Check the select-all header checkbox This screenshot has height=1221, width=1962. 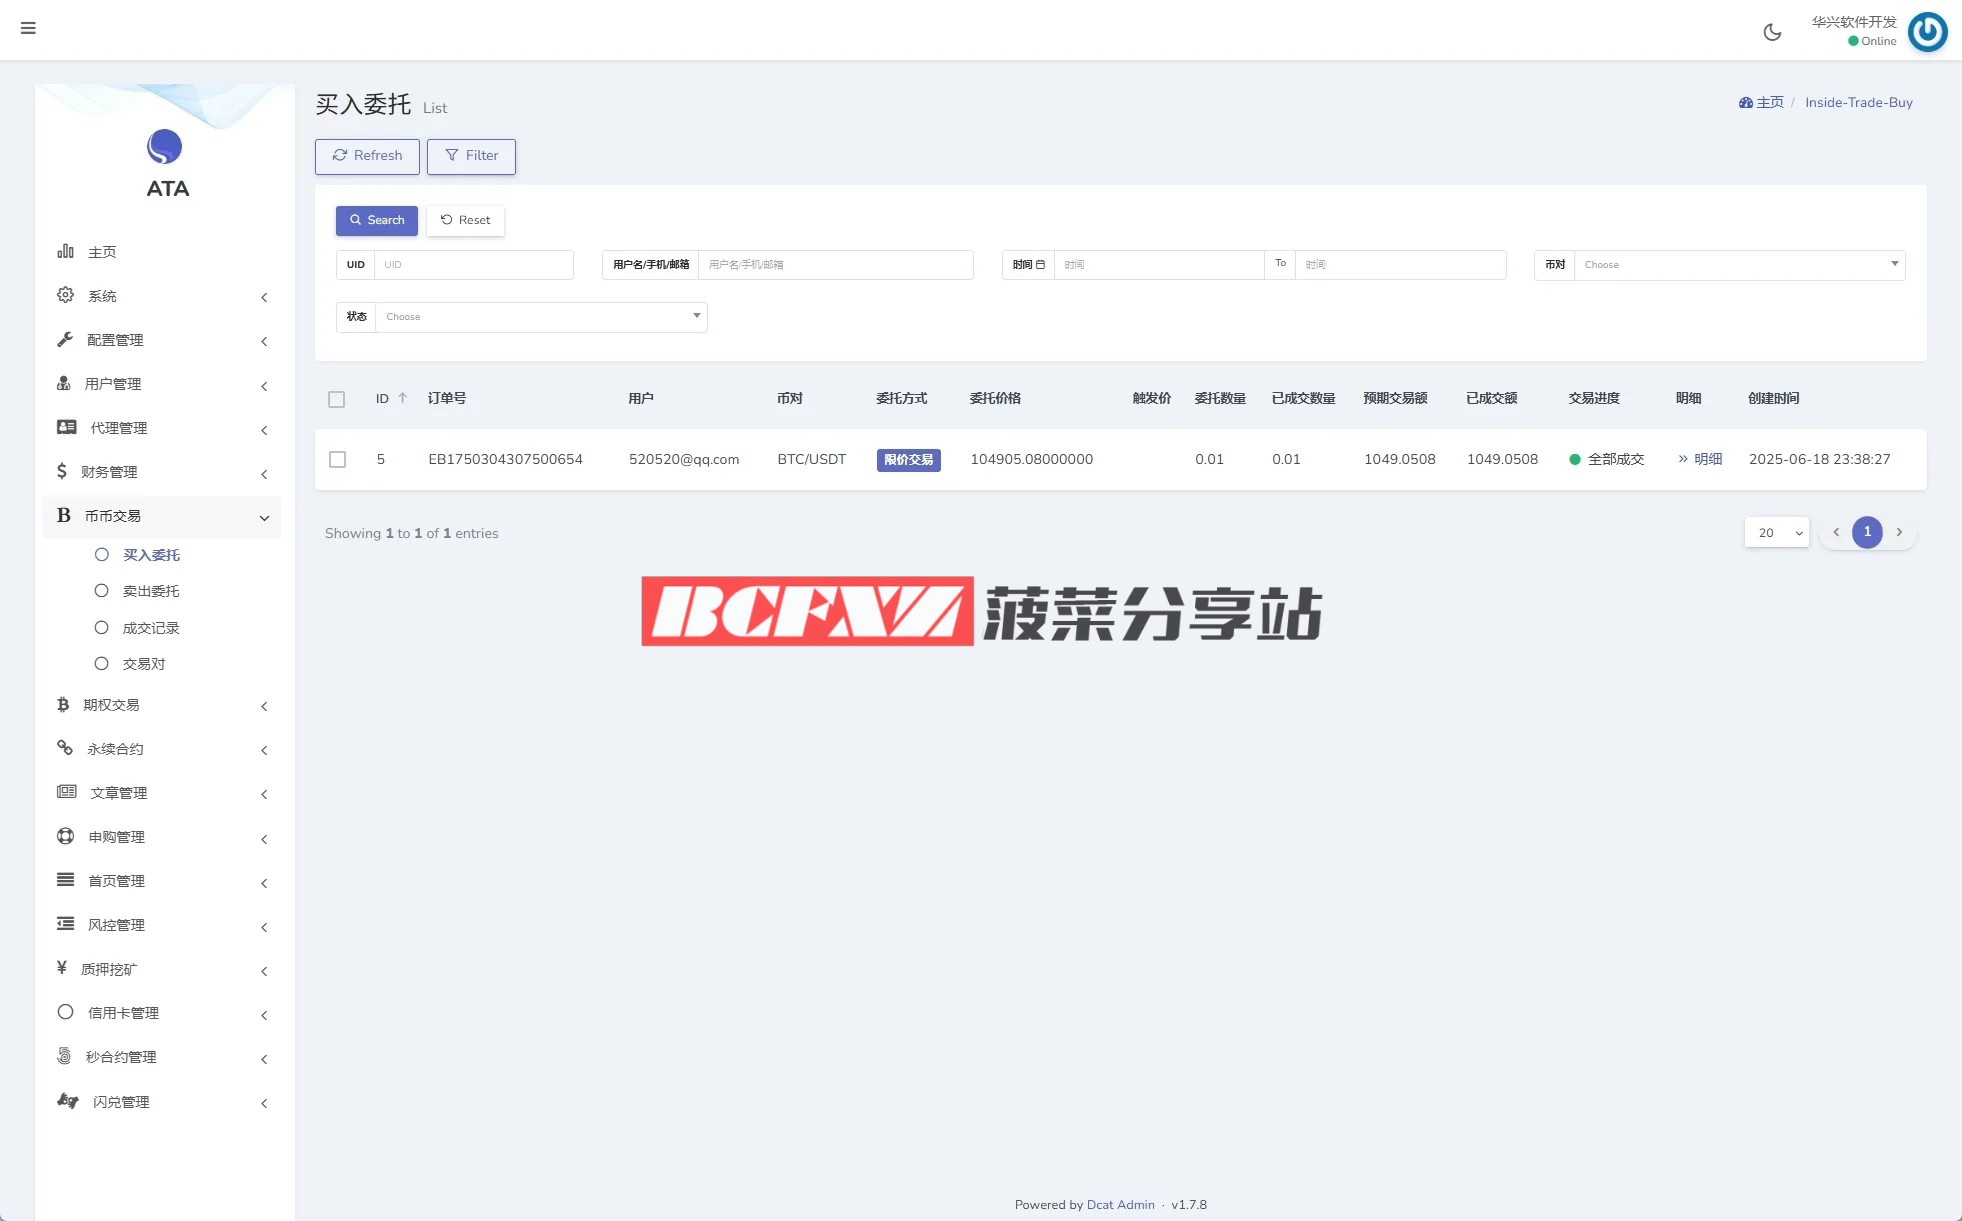pyautogui.click(x=337, y=399)
